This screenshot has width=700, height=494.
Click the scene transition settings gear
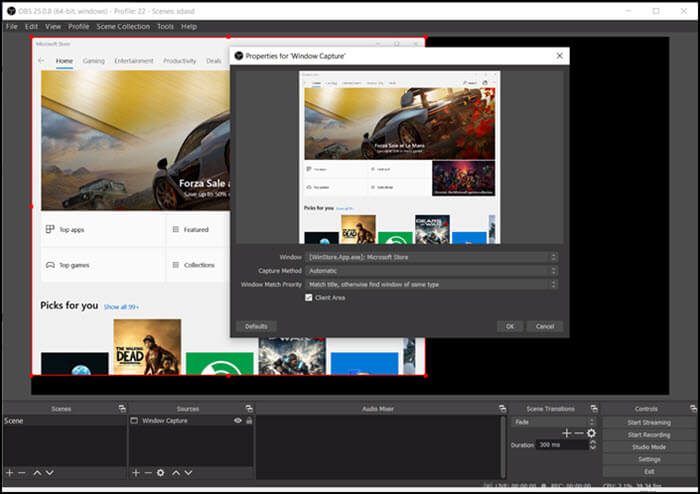click(x=591, y=433)
